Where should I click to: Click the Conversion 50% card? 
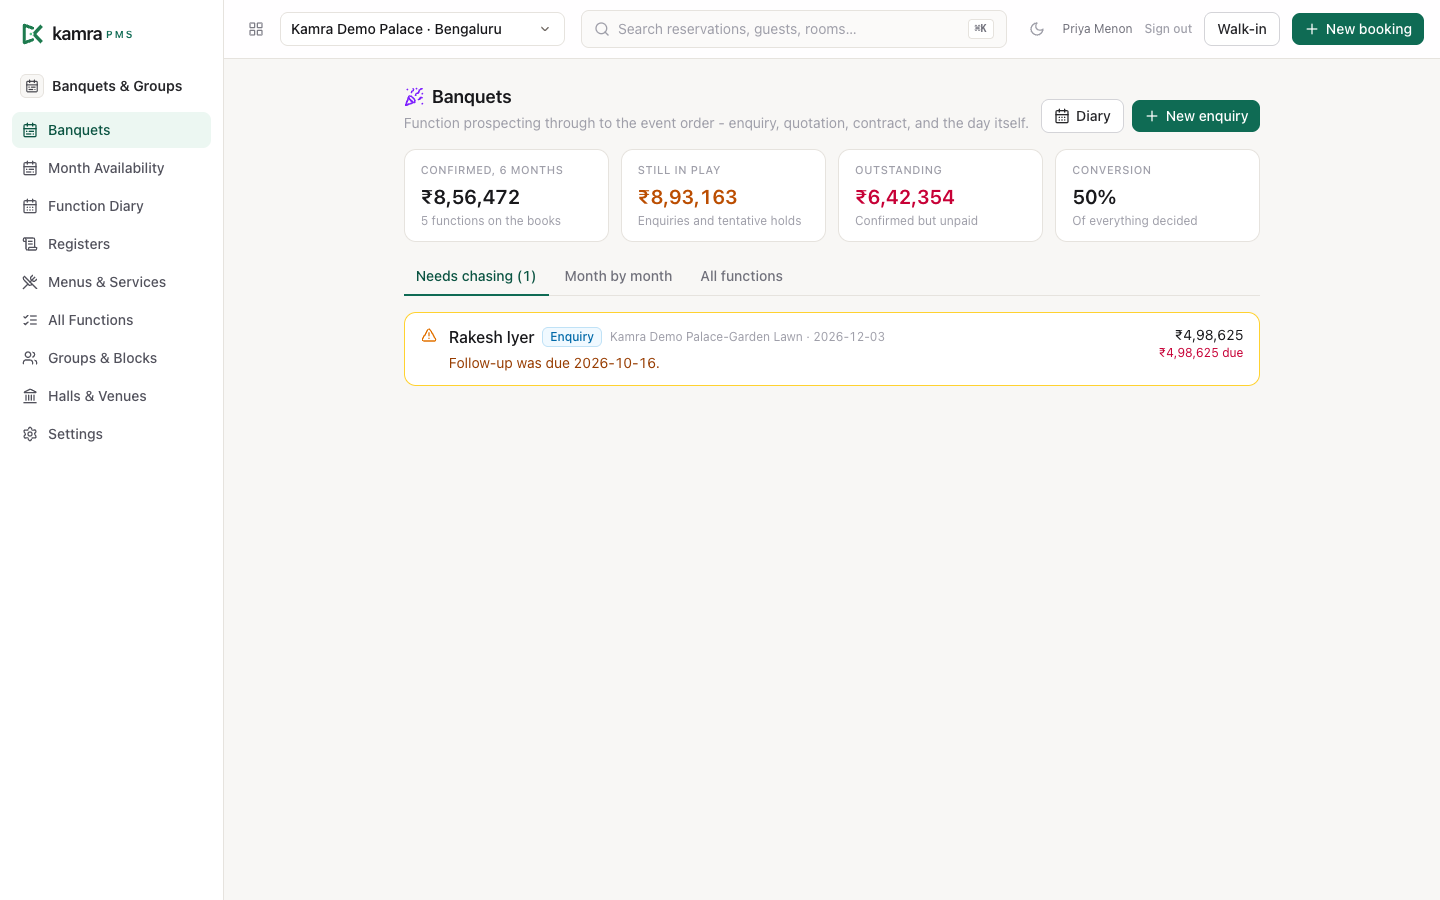click(1157, 195)
